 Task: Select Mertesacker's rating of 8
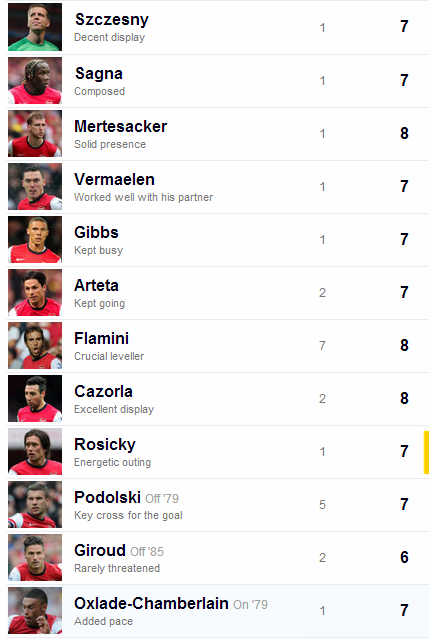coord(404,133)
